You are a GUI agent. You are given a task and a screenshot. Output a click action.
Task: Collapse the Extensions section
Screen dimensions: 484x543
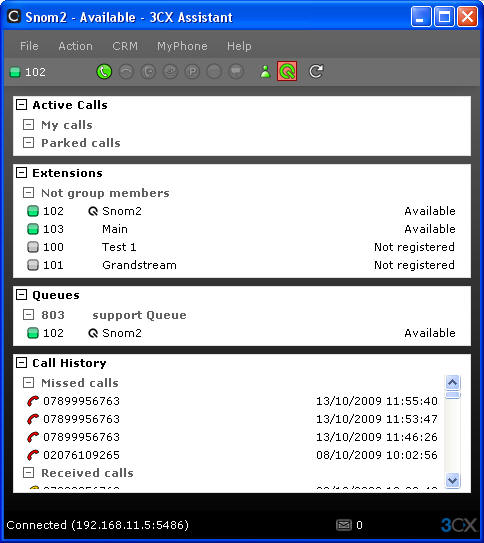21,172
